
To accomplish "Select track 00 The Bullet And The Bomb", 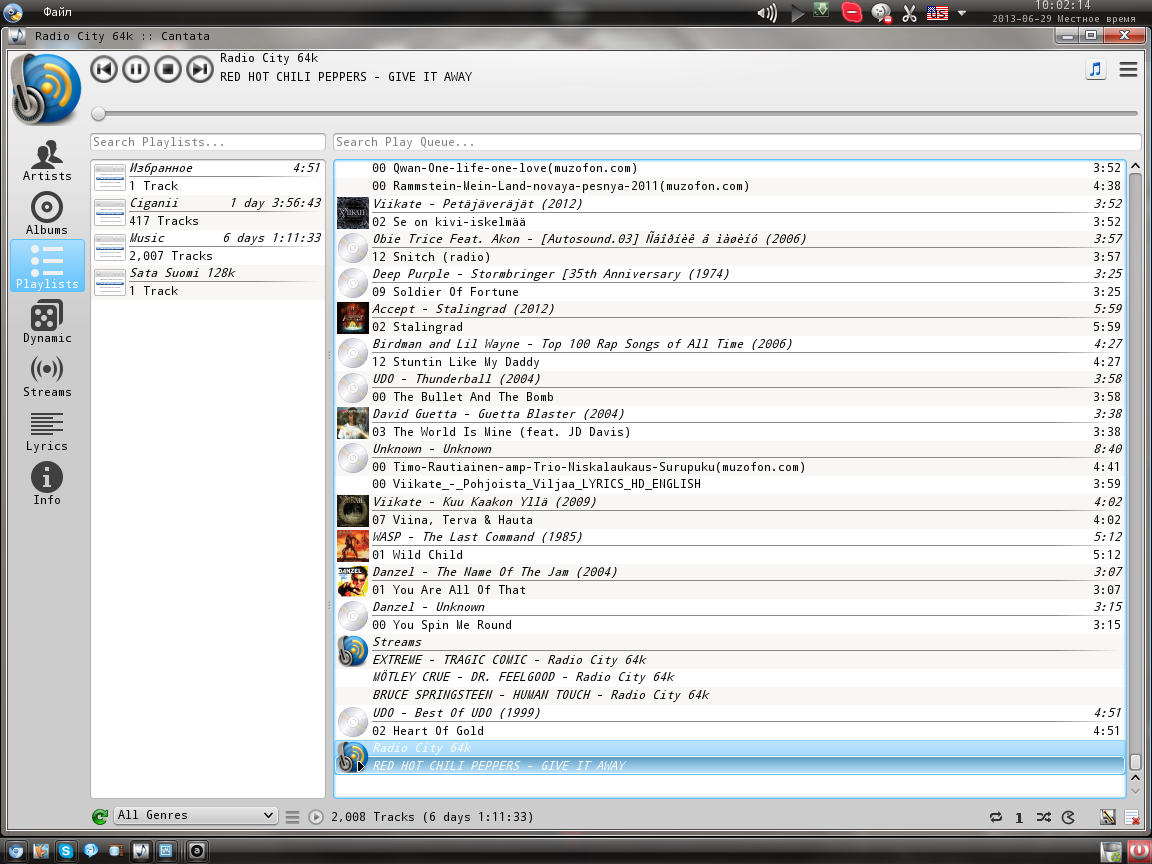I will pyautogui.click(x=730, y=397).
